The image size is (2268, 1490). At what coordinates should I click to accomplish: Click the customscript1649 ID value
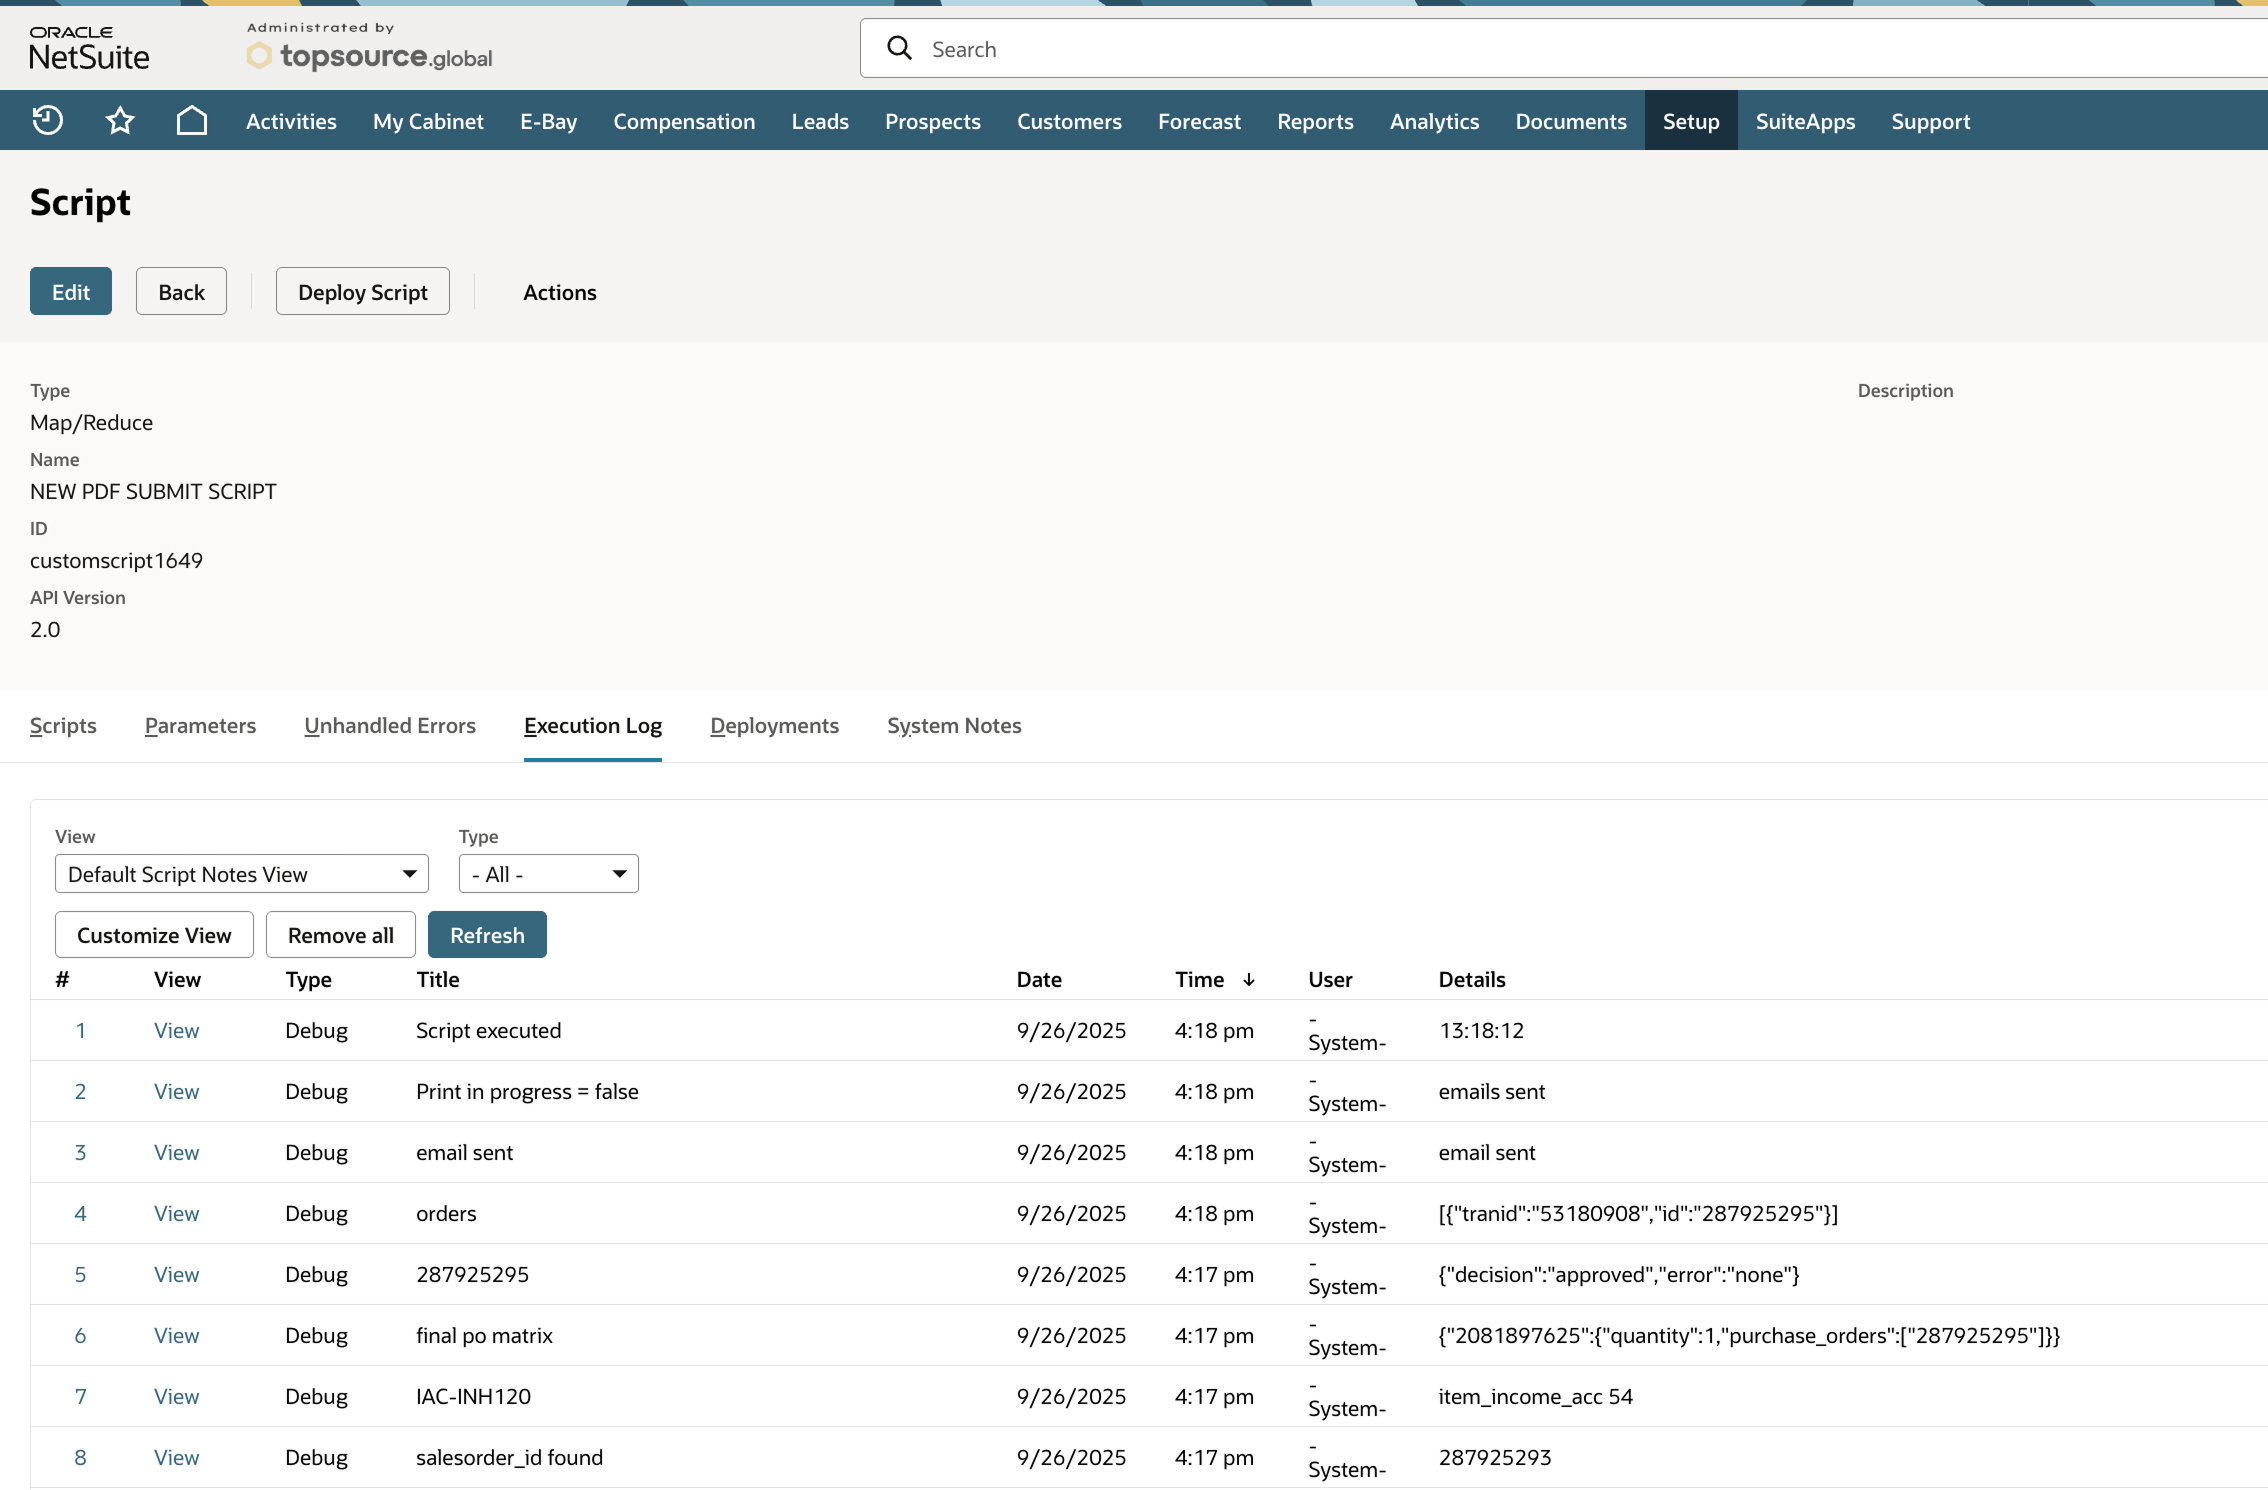coord(116,560)
